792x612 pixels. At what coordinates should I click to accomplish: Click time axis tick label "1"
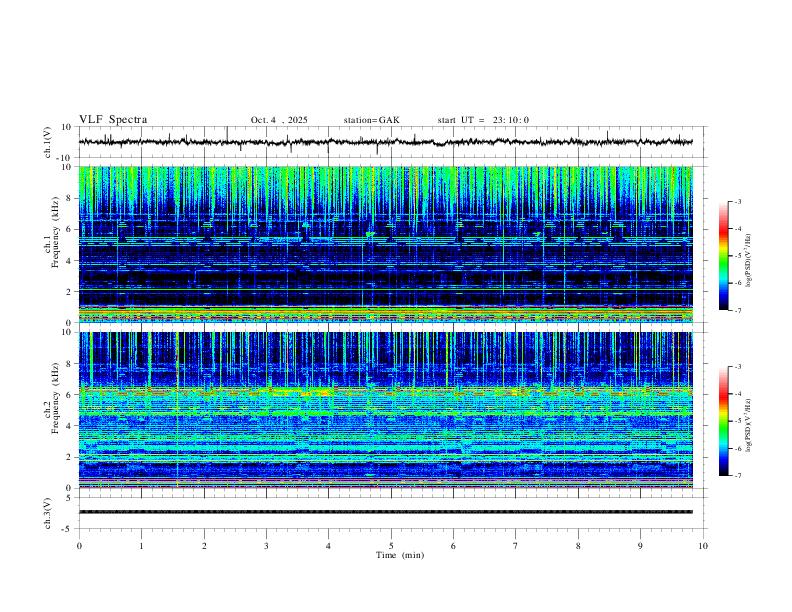pos(141,546)
